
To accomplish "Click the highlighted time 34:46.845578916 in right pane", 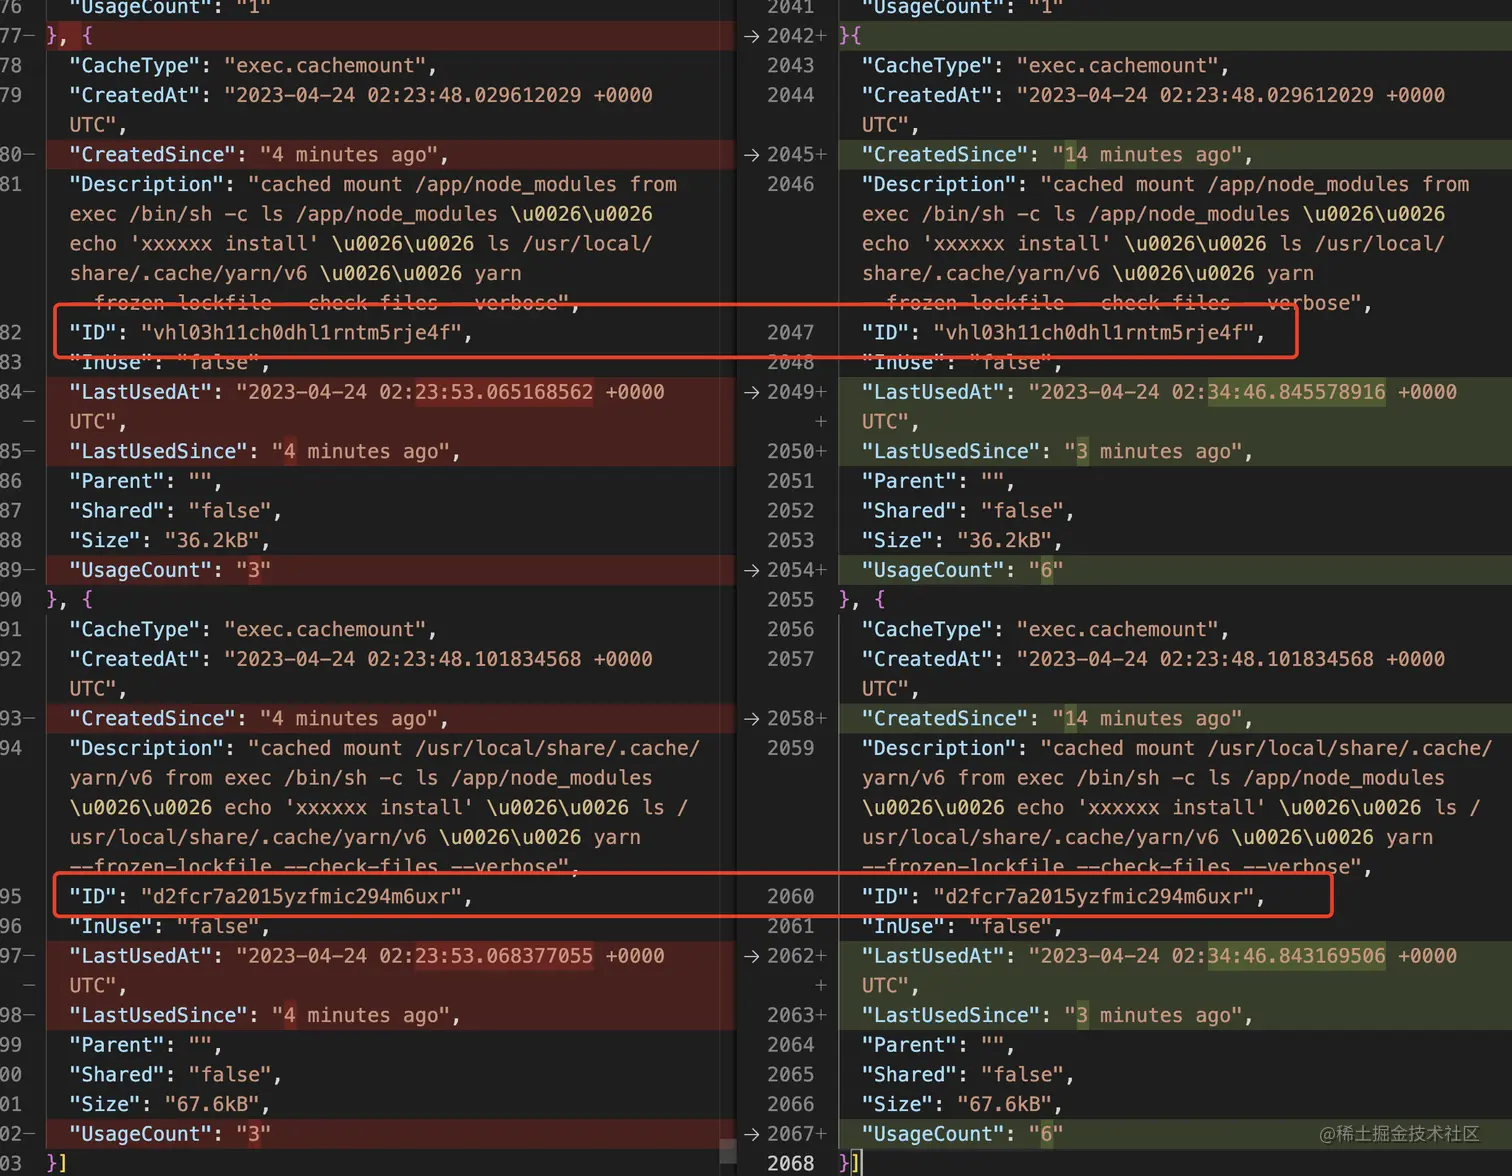I will [1297, 392].
